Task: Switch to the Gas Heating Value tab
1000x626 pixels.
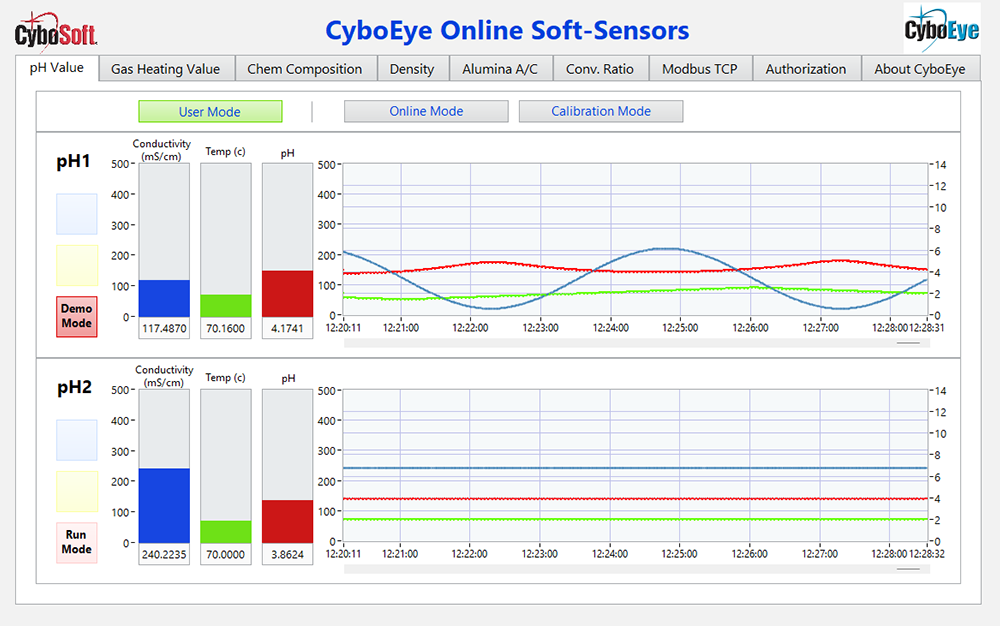Action: click(x=166, y=69)
